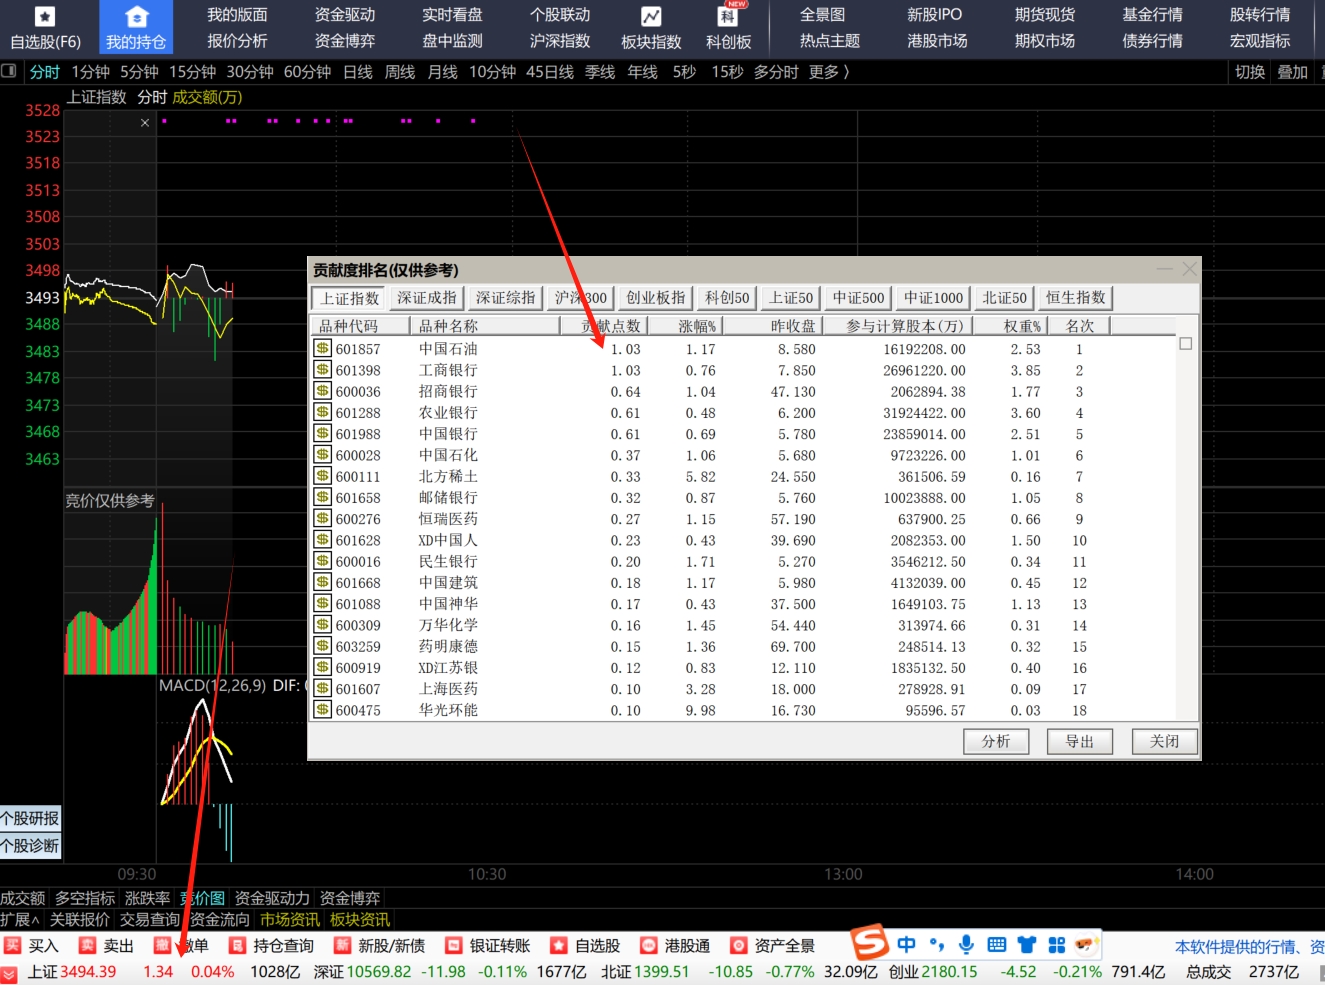
Task: Open 自选股 icon in trade bar
Action: click(559, 945)
